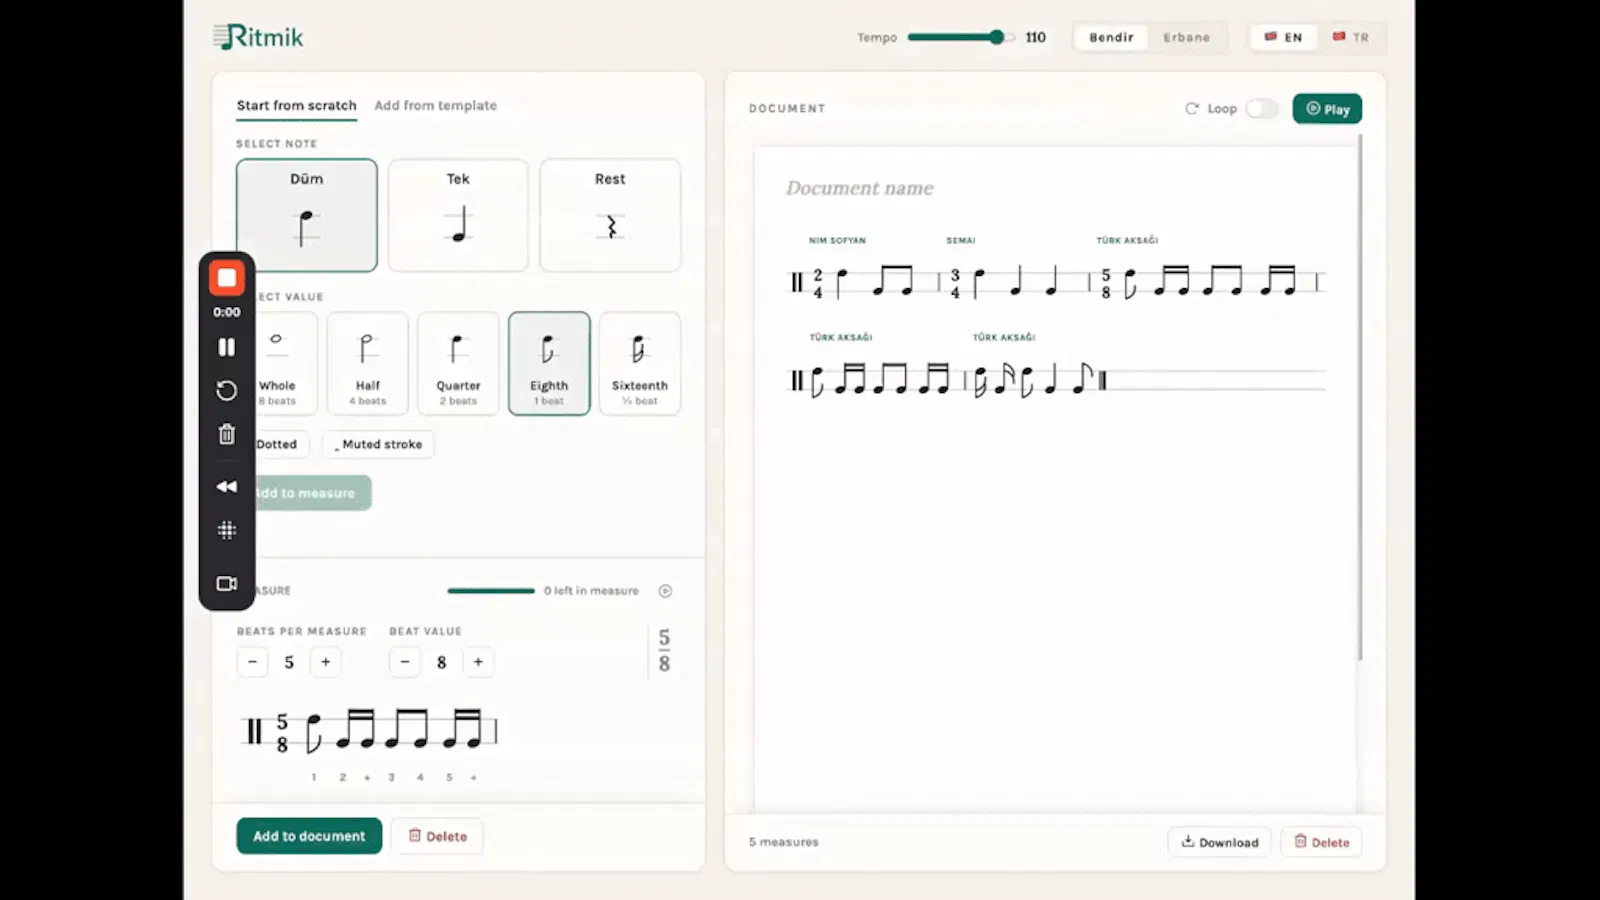Download the document

click(x=1219, y=842)
